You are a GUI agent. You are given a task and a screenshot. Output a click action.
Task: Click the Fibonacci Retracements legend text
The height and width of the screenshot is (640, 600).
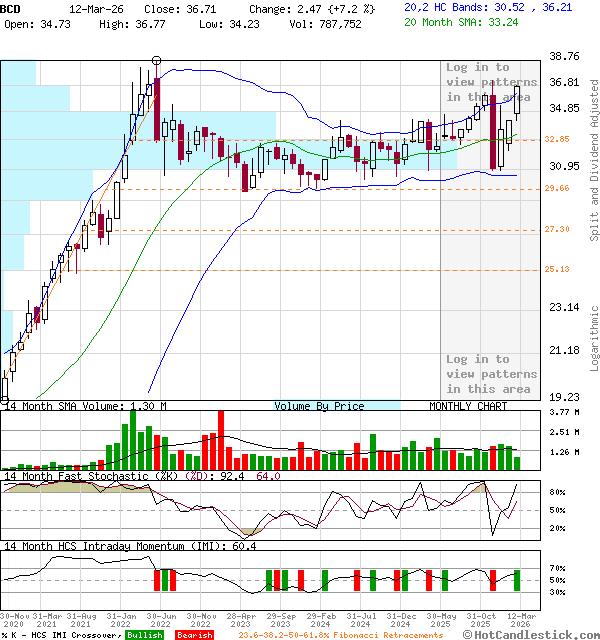pyautogui.click(x=341, y=635)
